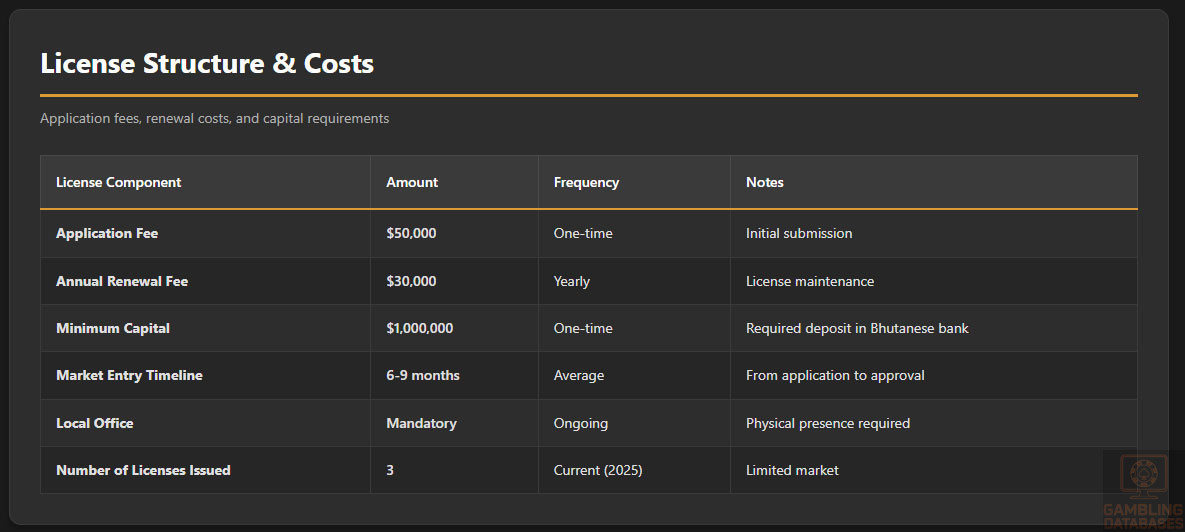Image resolution: width=1185 pixels, height=532 pixels.
Task: Click the Bhutanese bank deposit note
Action: click(857, 328)
